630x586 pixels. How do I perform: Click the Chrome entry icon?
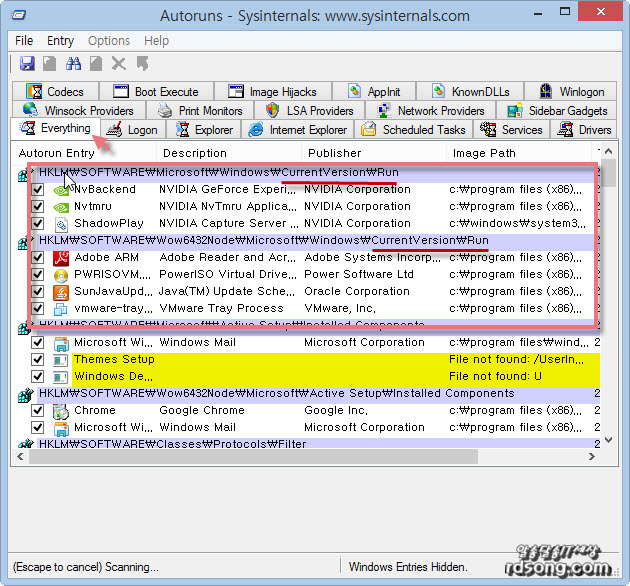61,411
